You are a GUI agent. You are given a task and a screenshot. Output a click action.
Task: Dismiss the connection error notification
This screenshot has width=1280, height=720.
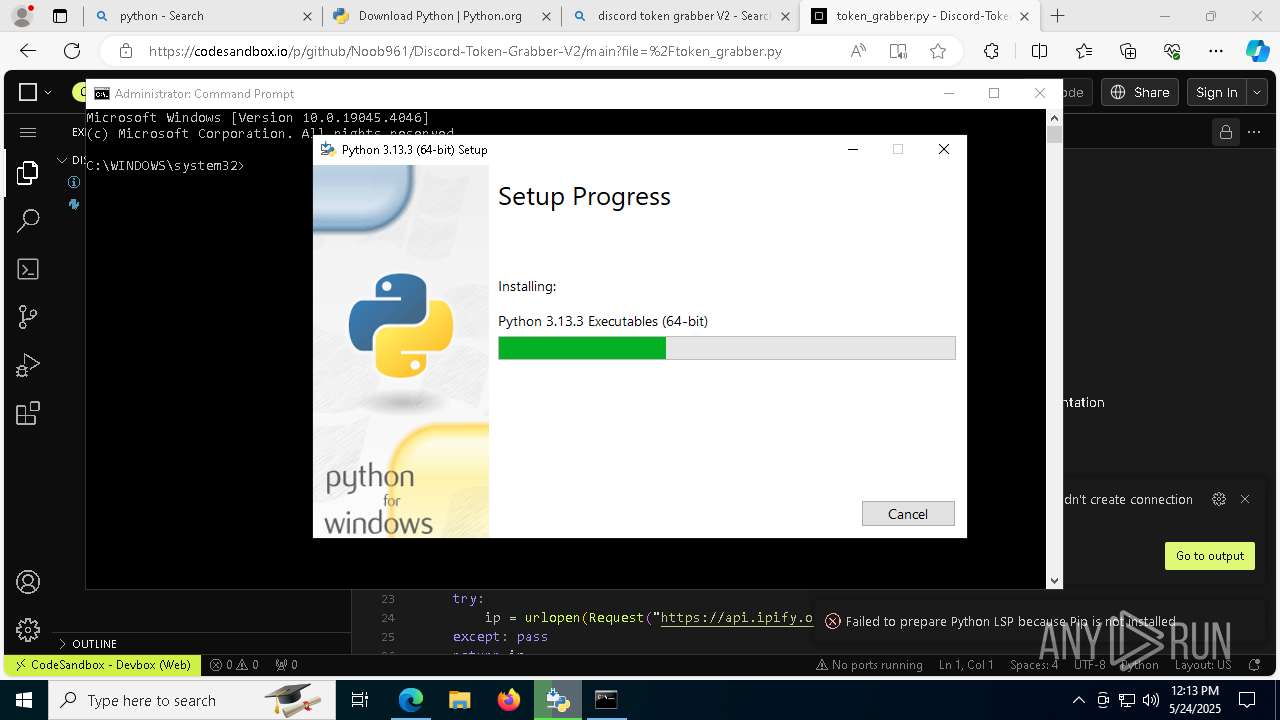coord(1245,499)
